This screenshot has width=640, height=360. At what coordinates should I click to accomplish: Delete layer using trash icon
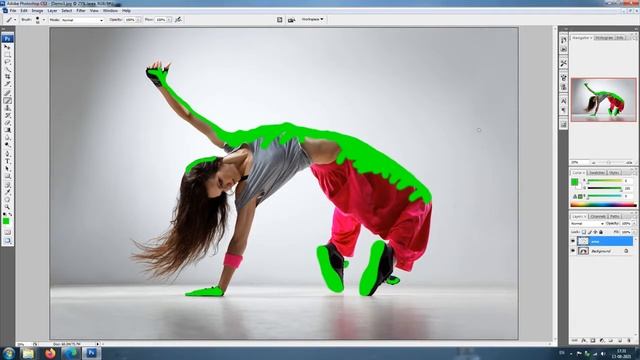(x=629, y=340)
